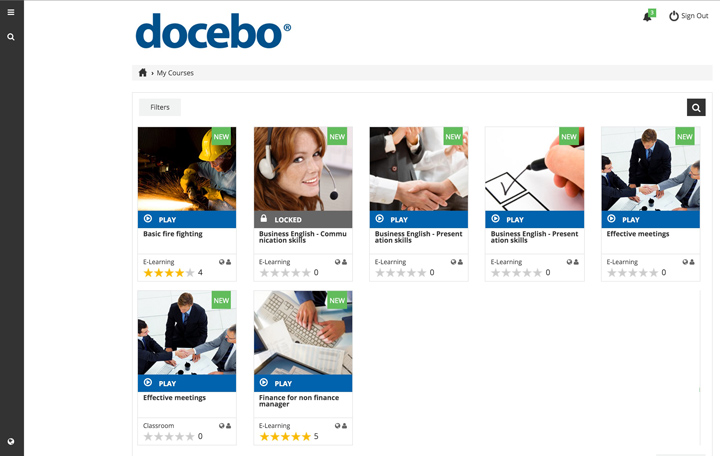Play the E-Learning Effective meetings course
720x456 pixels.
(651, 220)
